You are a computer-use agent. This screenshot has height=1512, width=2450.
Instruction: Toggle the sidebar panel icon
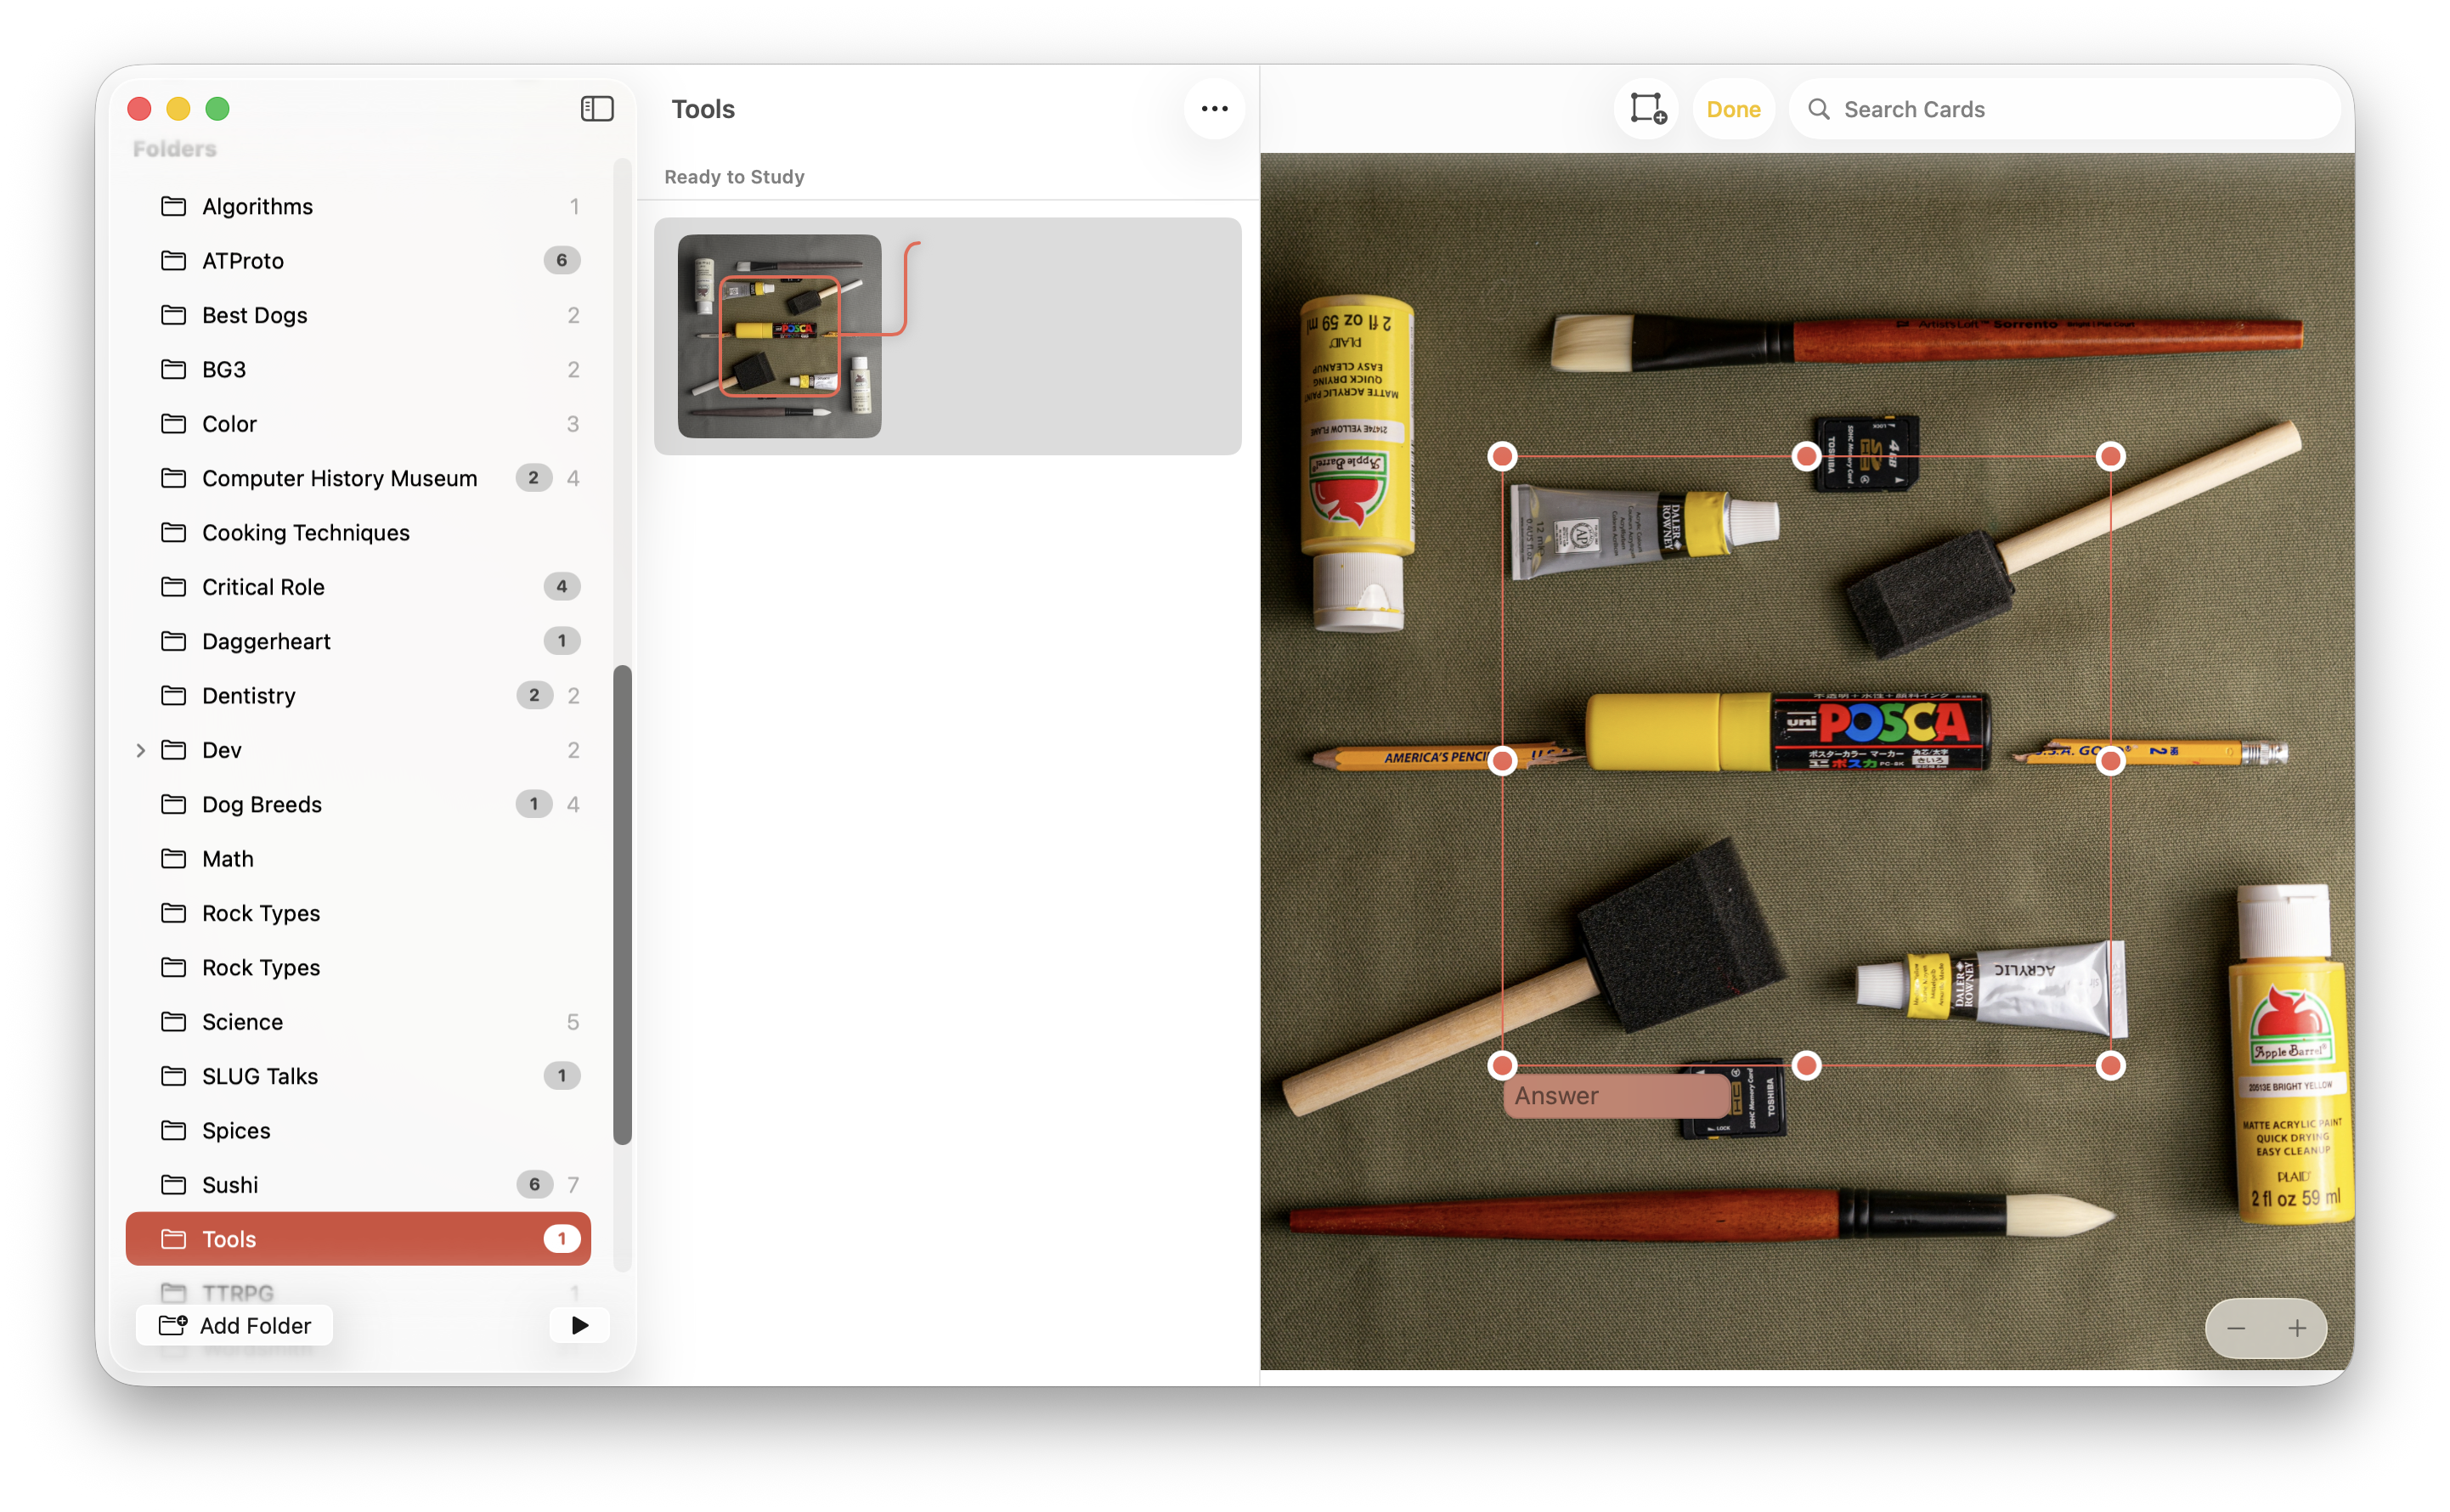[597, 108]
